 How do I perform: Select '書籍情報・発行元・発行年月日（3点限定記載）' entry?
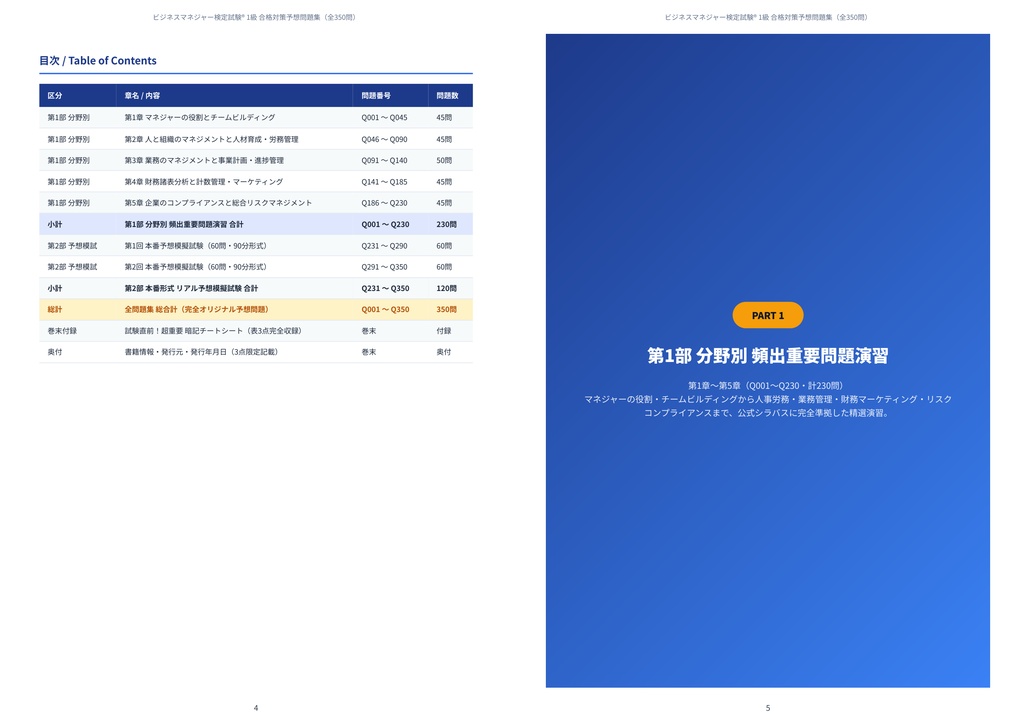coord(201,352)
